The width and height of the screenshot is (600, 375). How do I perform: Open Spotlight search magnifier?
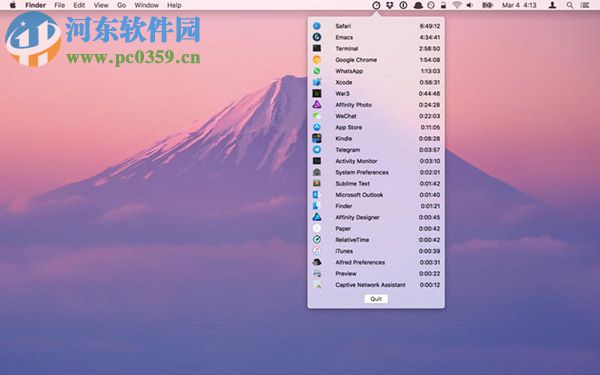[x=570, y=5]
